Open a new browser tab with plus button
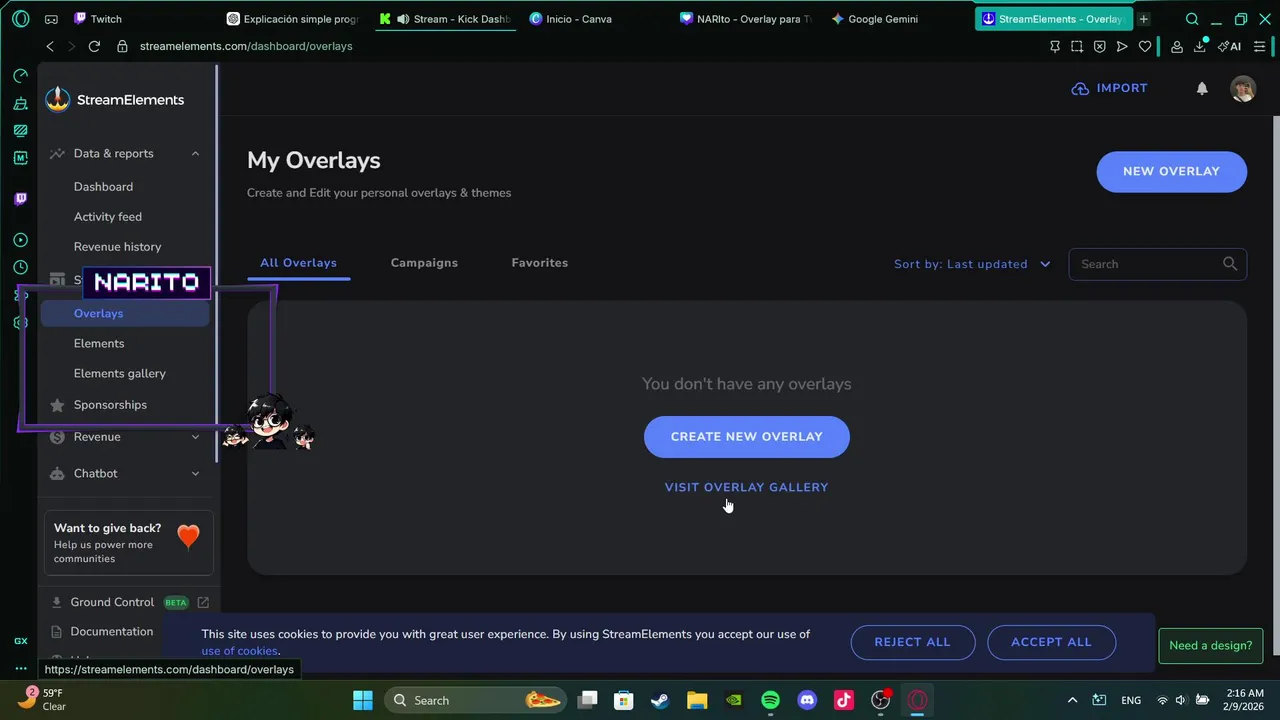The image size is (1280, 720). (1143, 19)
